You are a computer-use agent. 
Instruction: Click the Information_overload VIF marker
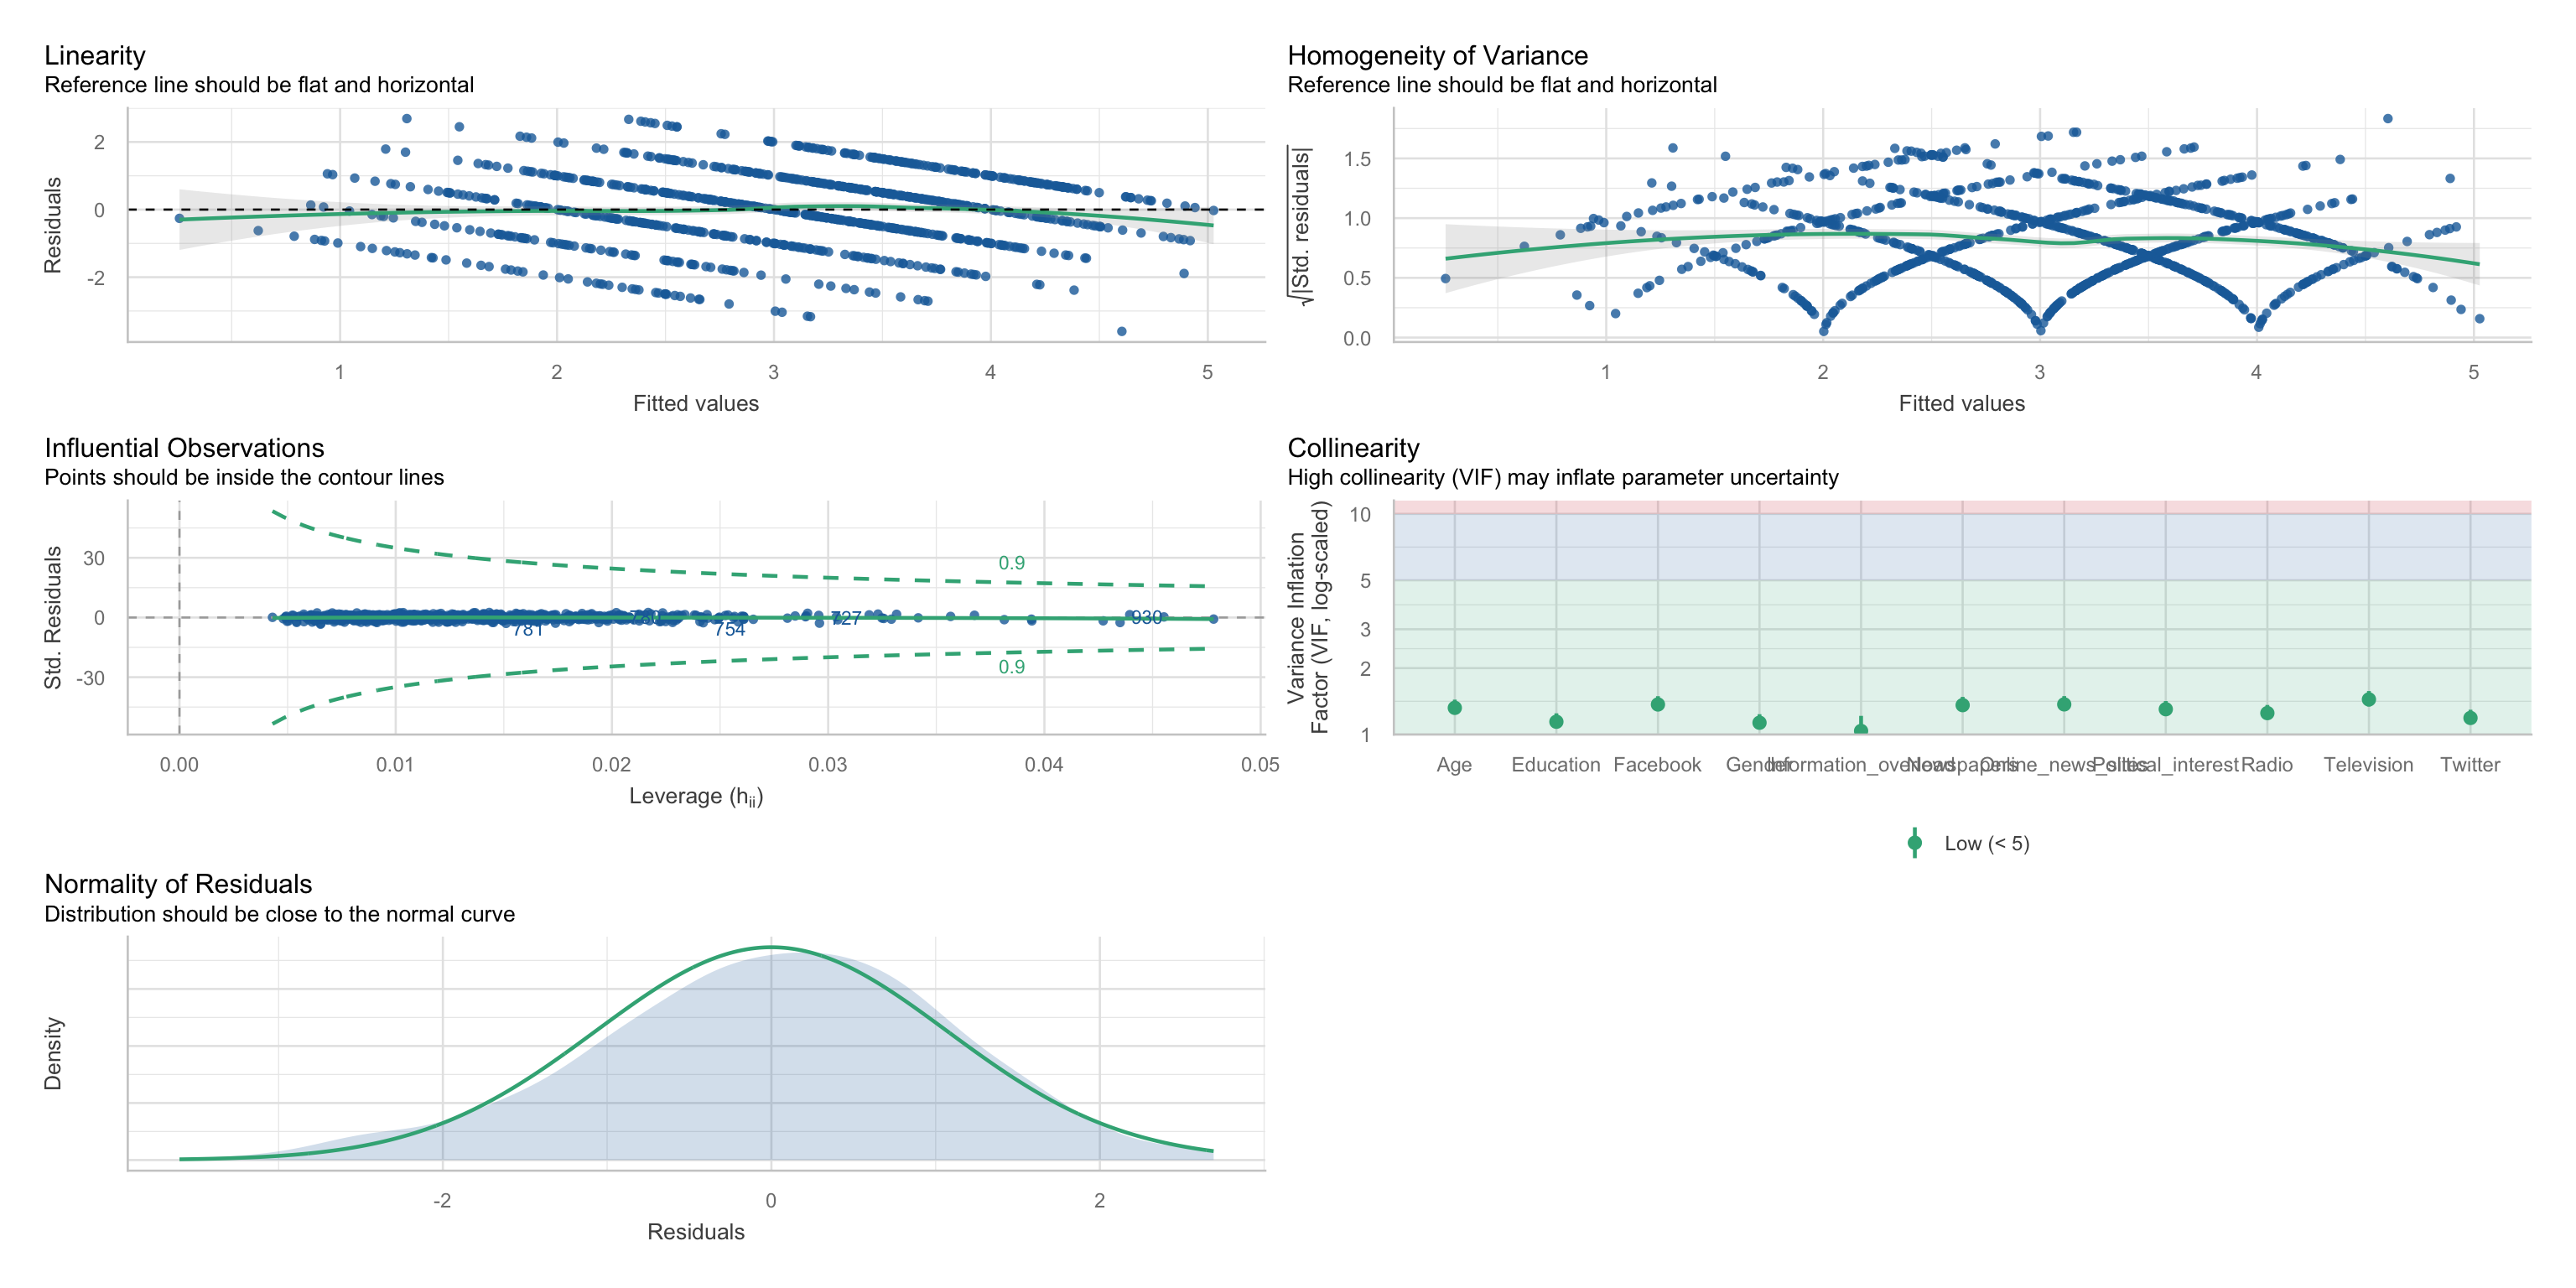coord(1860,730)
